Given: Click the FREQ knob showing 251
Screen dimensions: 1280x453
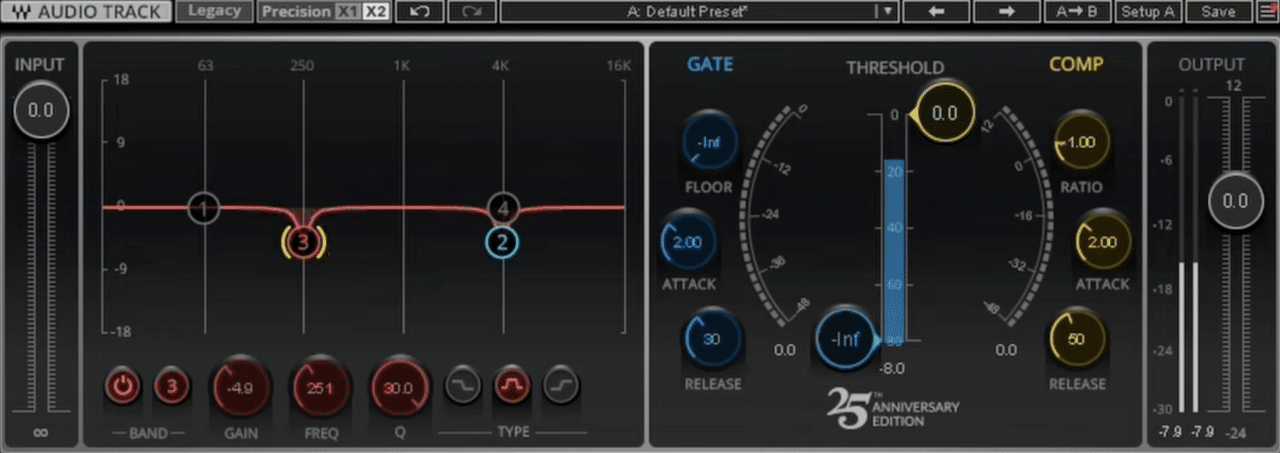Looking at the screenshot, I should pos(319,388).
